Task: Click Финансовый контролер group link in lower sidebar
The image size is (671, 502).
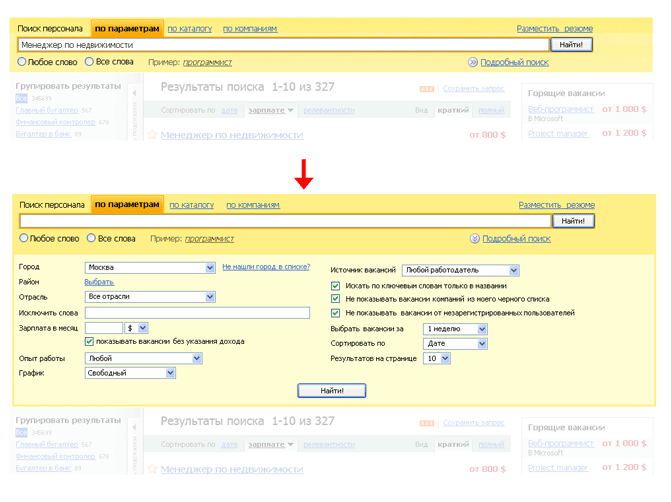Action: pyautogui.click(x=56, y=456)
